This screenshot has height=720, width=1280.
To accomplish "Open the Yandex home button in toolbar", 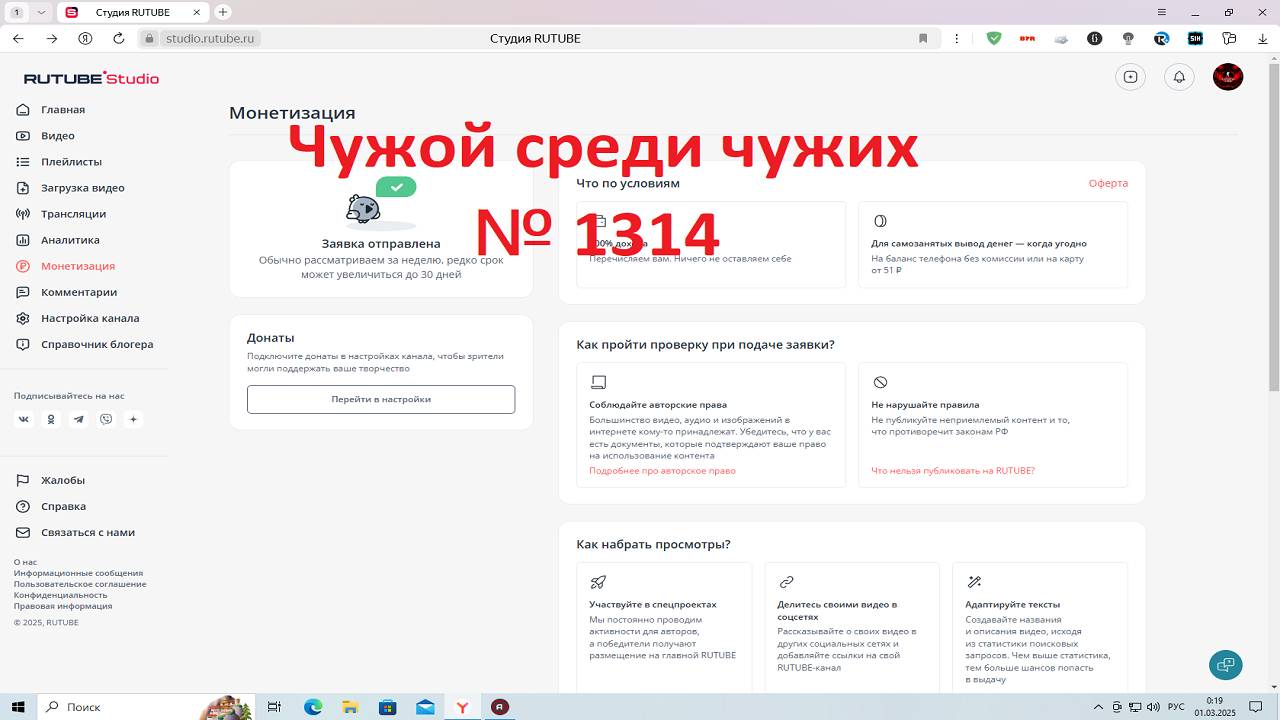I will pos(86,38).
